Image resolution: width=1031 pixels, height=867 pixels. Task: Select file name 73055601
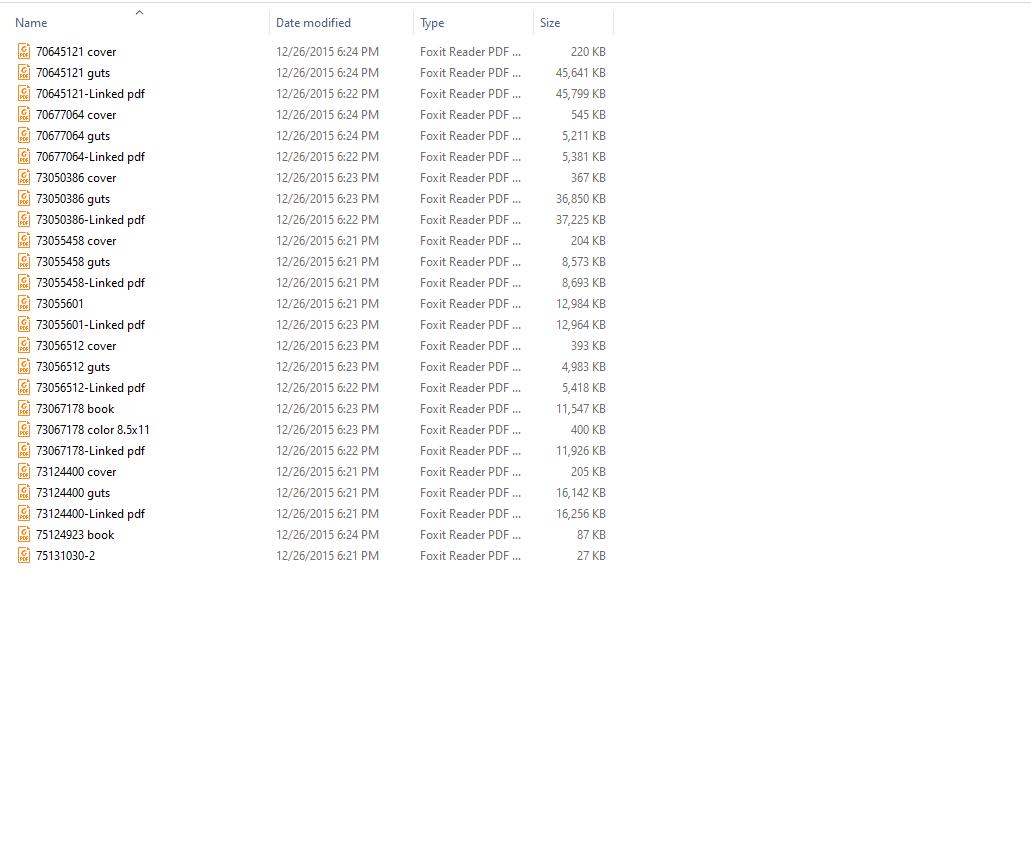(x=60, y=304)
